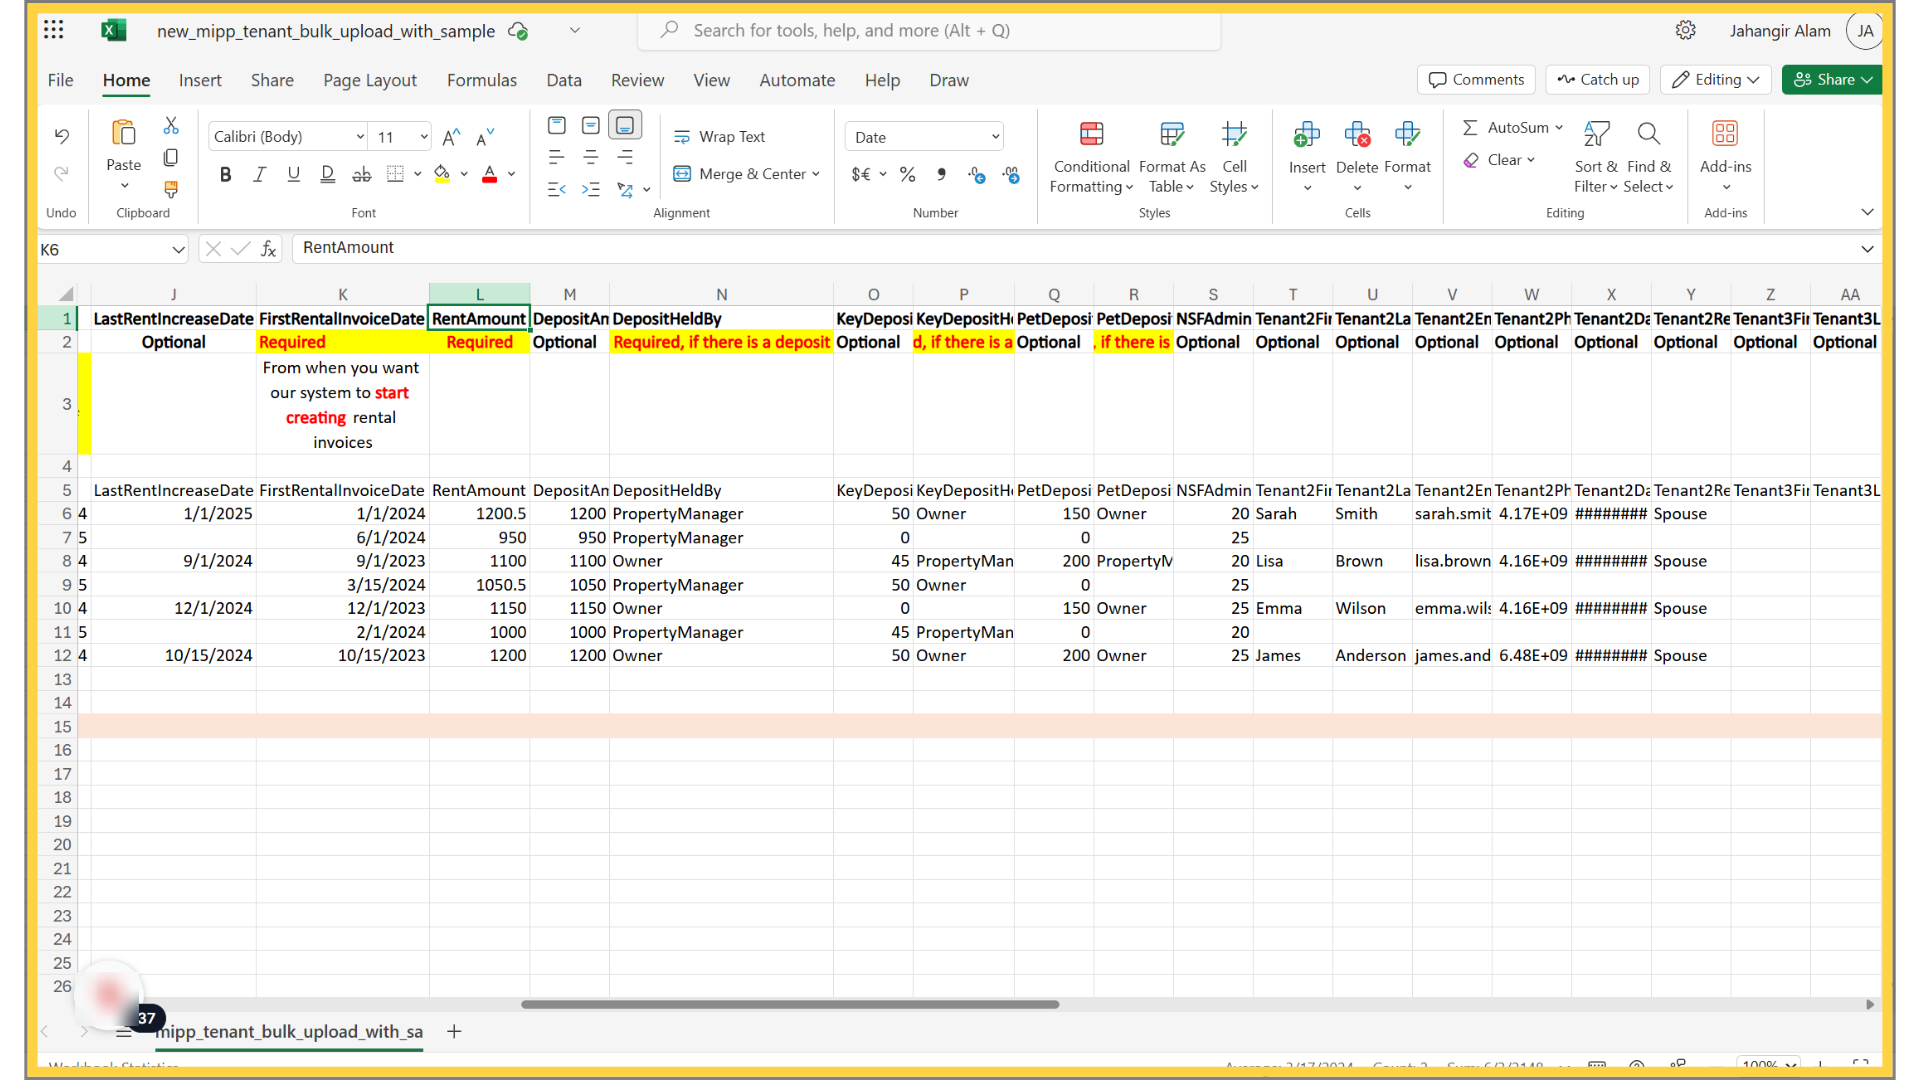Viewport: 1920px width, 1080px height.
Task: Apply percent style format
Action: coord(907,175)
